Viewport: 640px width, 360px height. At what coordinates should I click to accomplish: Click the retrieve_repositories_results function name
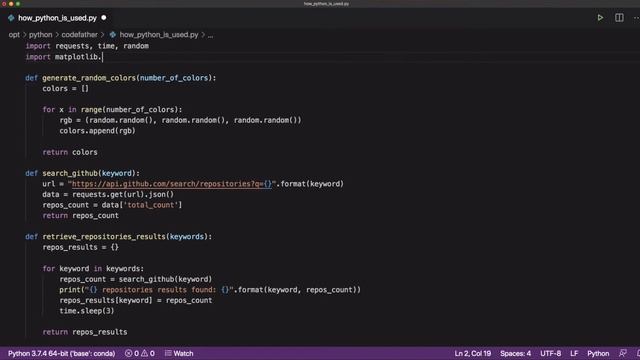104,237
